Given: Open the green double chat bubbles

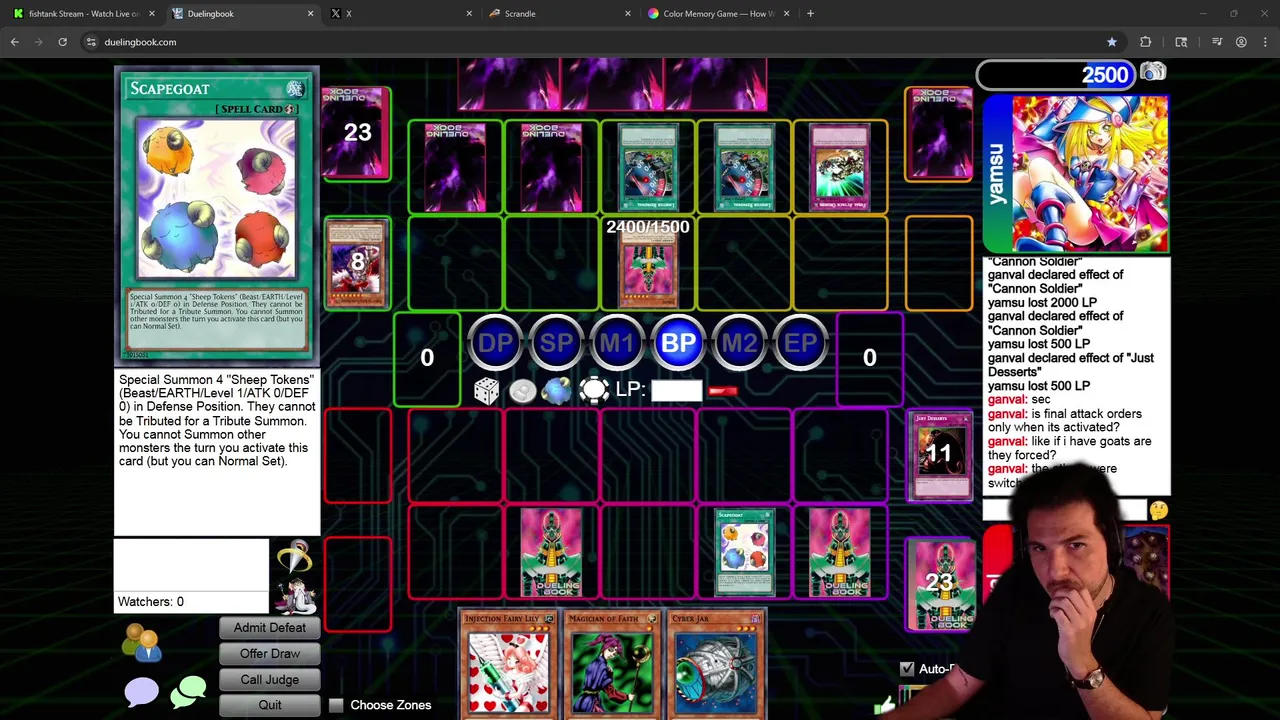Looking at the screenshot, I should 188,692.
